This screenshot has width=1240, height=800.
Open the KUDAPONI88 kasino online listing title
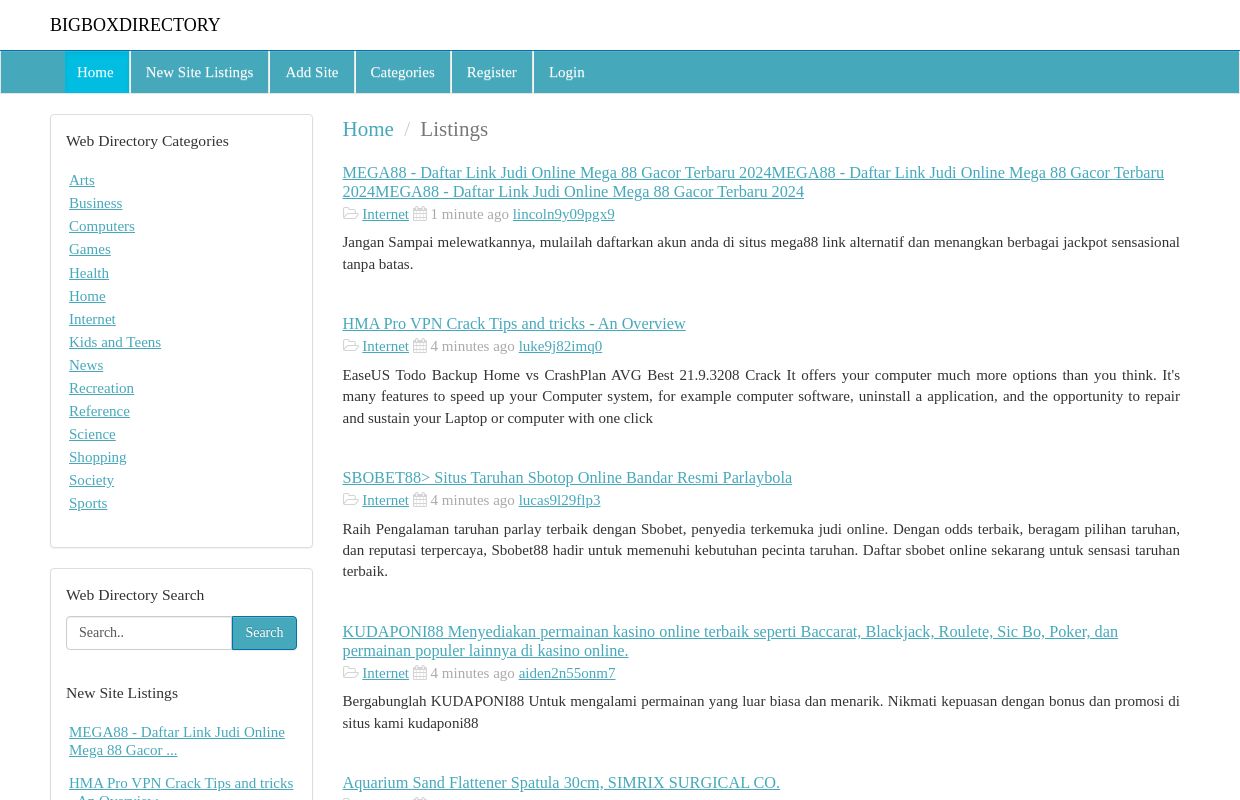730,641
